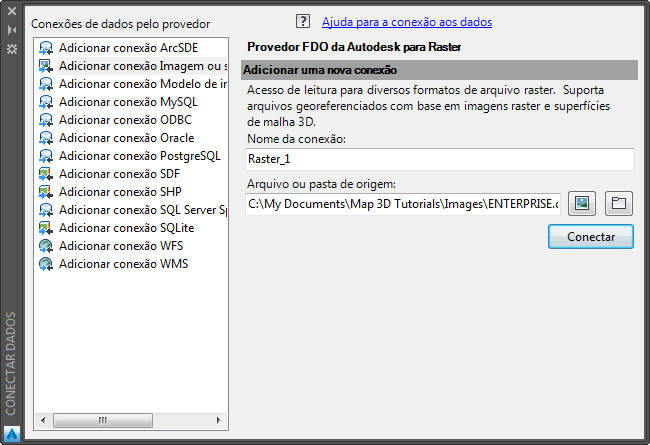Close the Conectar Dados palette
This screenshot has width=650, height=445.
tap(12, 12)
